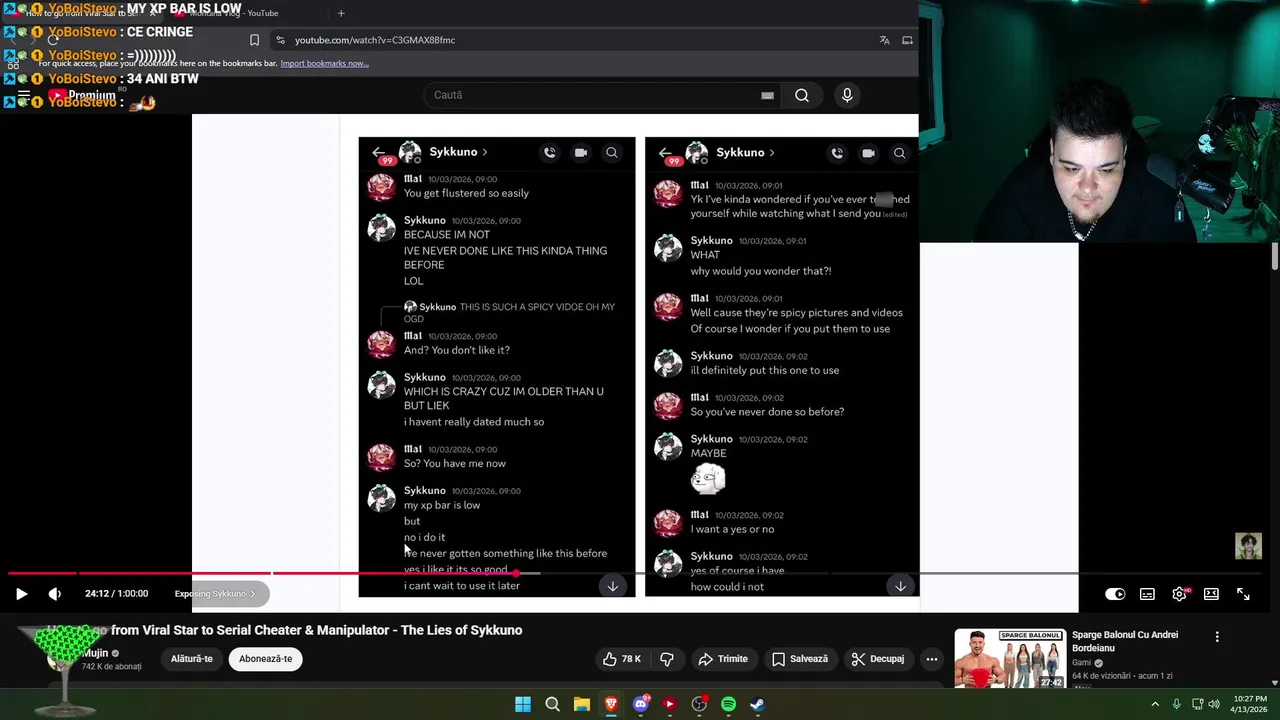Open the Mujin channel name

coord(95,653)
